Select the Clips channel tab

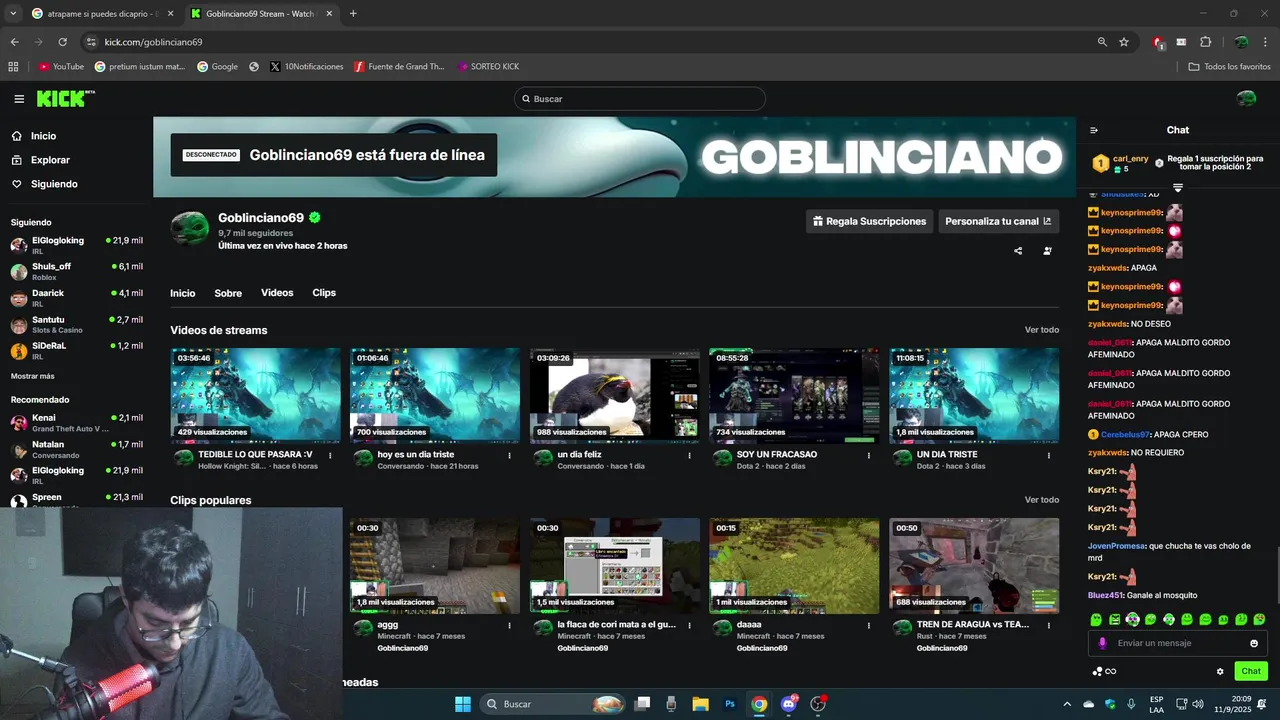pyautogui.click(x=324, y=293)
